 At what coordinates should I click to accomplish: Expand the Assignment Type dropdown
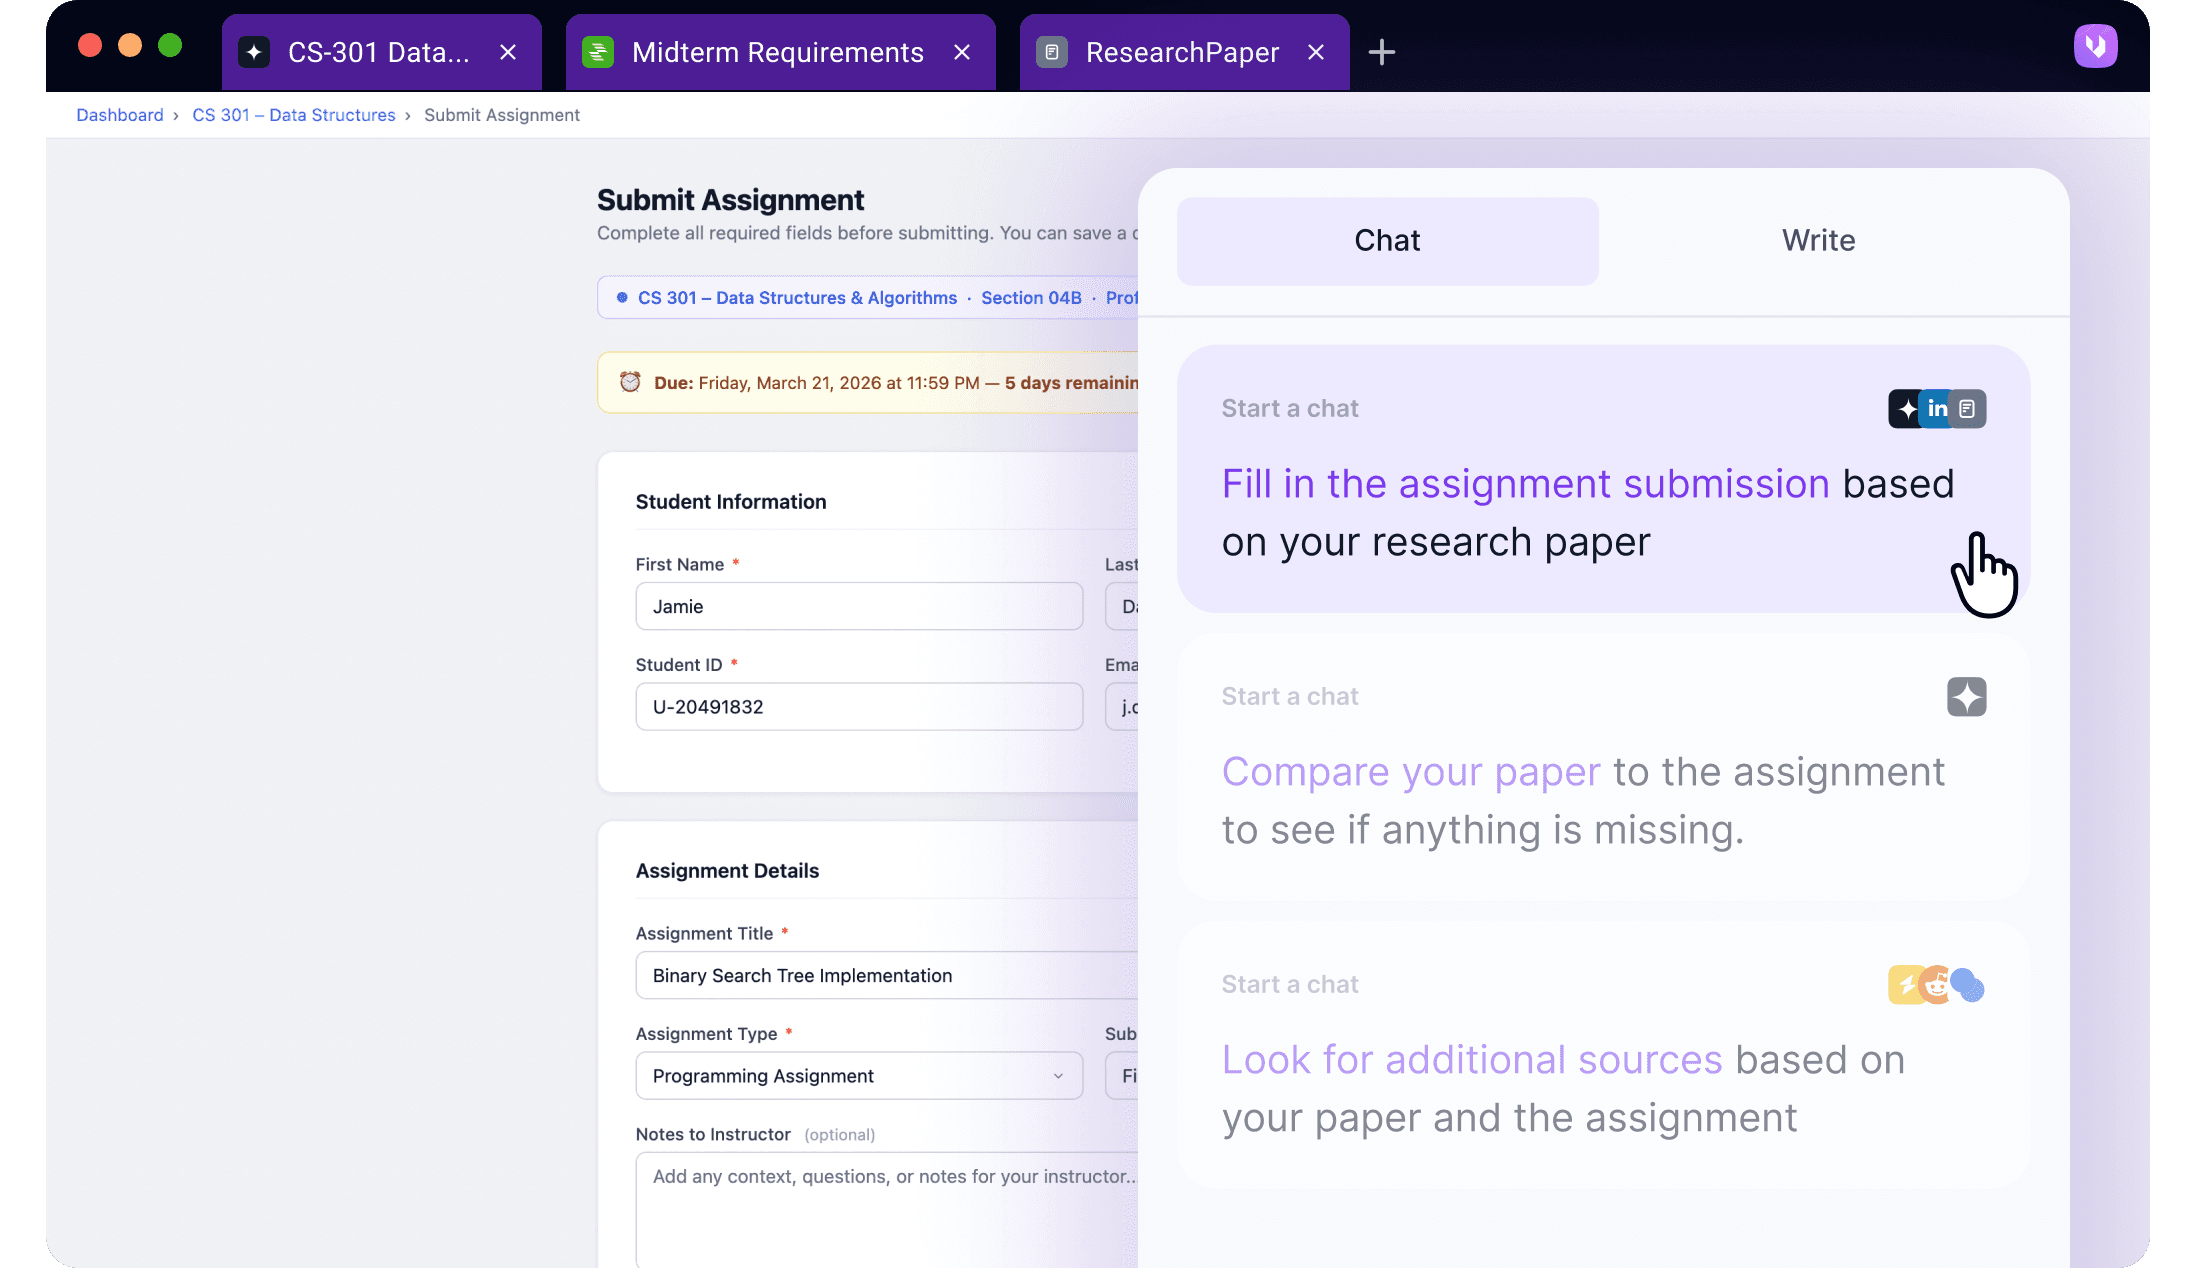click(858, 1076)
